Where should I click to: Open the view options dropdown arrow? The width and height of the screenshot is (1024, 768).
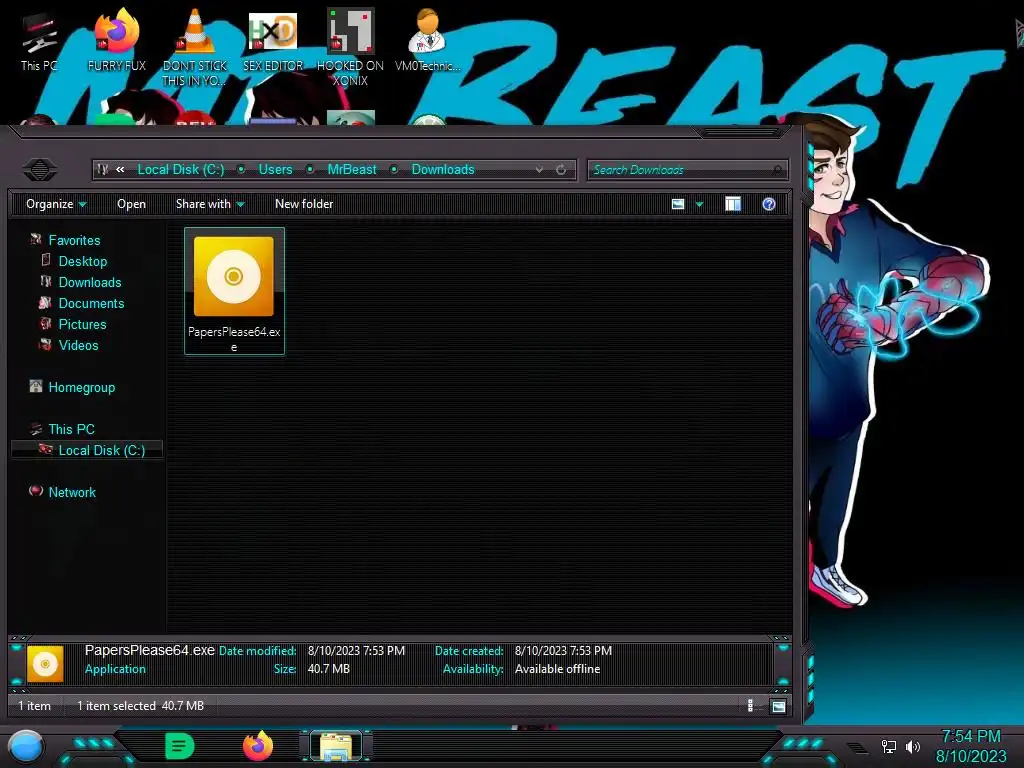(x=699, y=204)
